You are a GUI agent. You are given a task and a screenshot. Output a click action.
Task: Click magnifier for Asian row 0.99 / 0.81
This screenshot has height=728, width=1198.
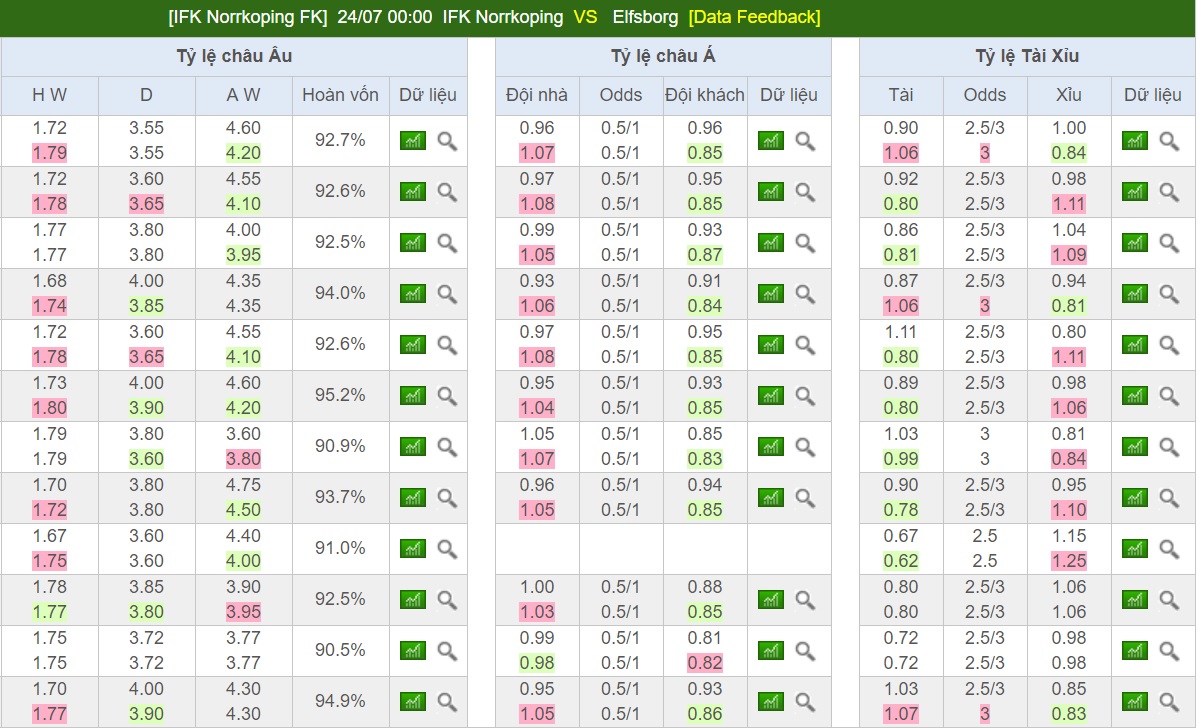[805, 650]
